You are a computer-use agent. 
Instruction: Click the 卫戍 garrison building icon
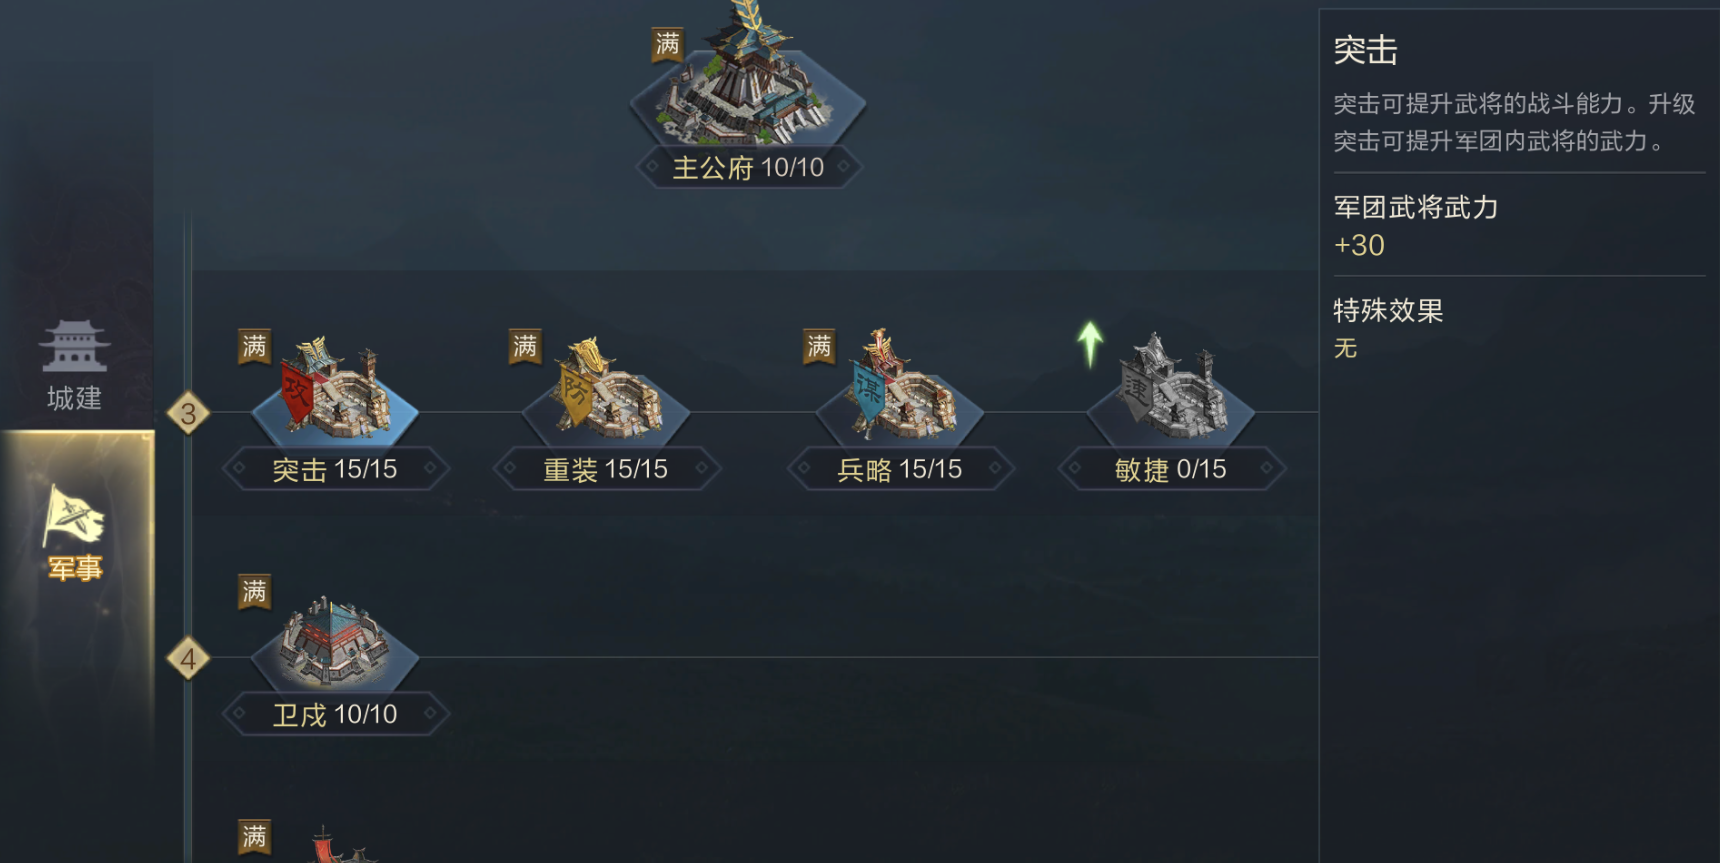[334, 643]
